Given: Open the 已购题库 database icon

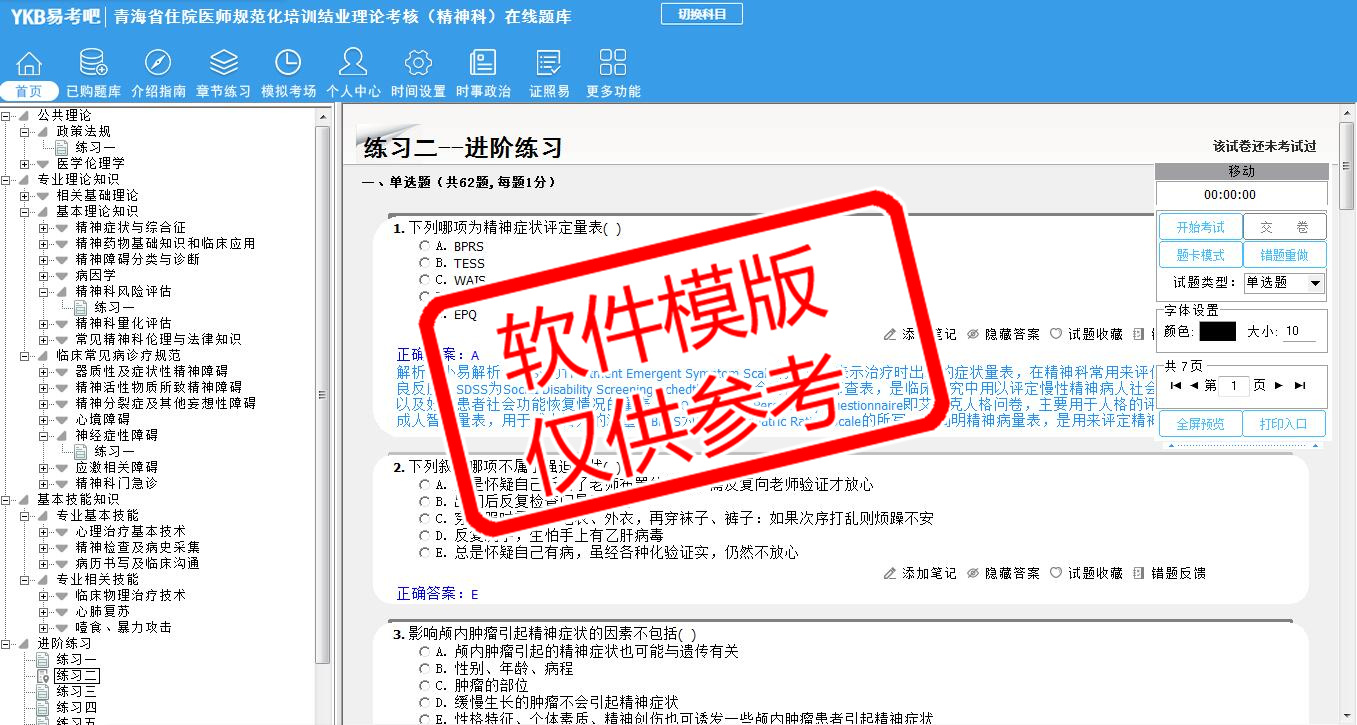Looking at the screenshot, I should (x=93, y=64).
